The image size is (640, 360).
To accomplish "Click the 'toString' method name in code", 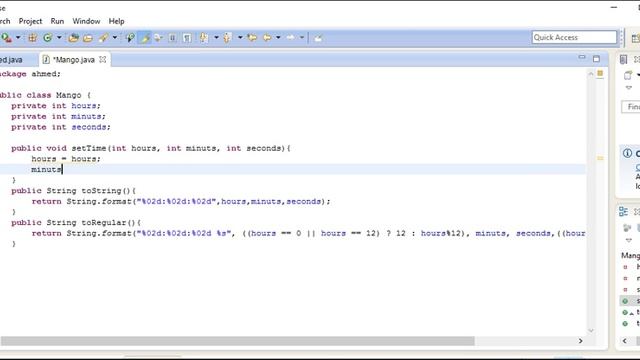I will pyautogui.click(x=101, y=191).
